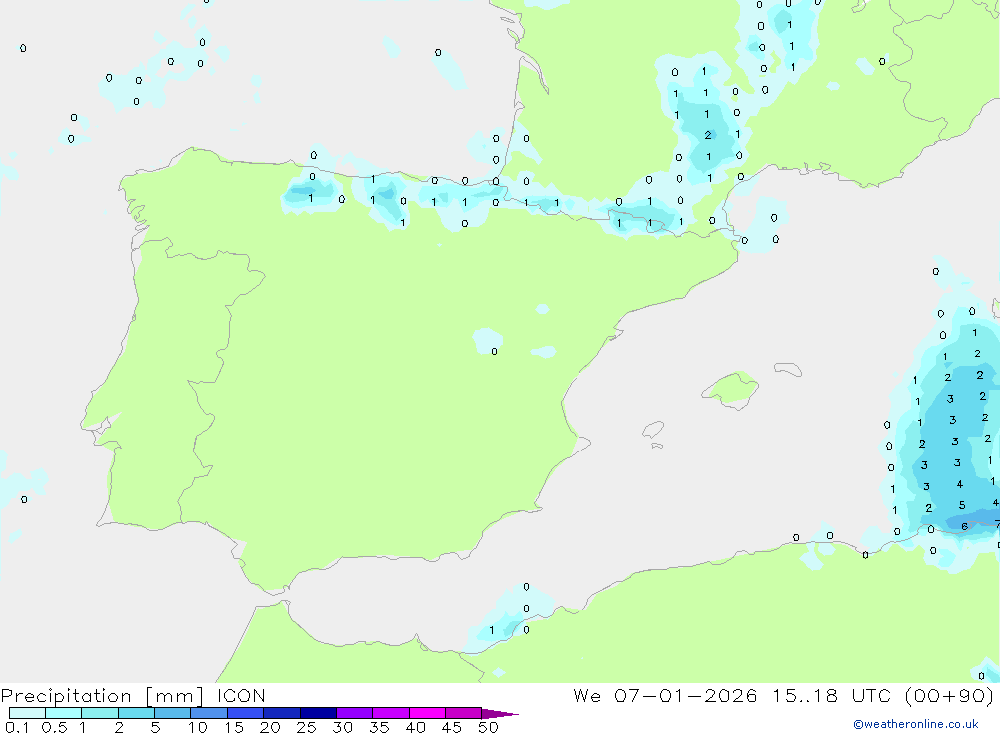Click the "5" precipitation value east of Mallorca

pos(962,505)
